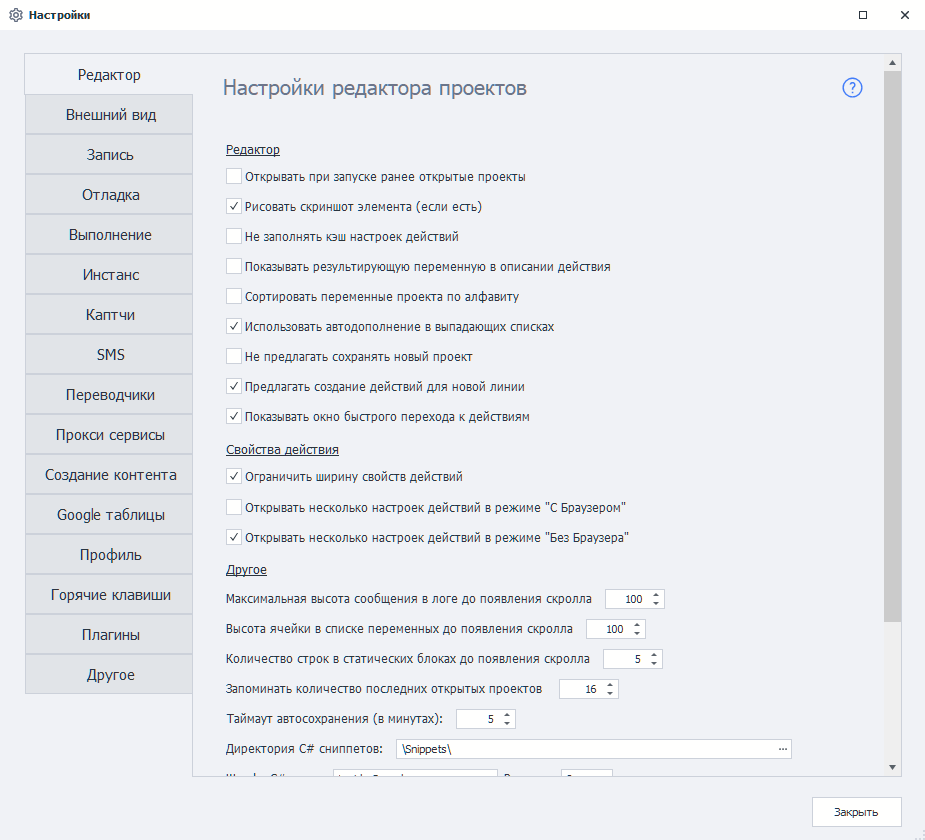Maximize the Настройки window
Viewport: 925px width, 840px height.
tap(863, 15)
